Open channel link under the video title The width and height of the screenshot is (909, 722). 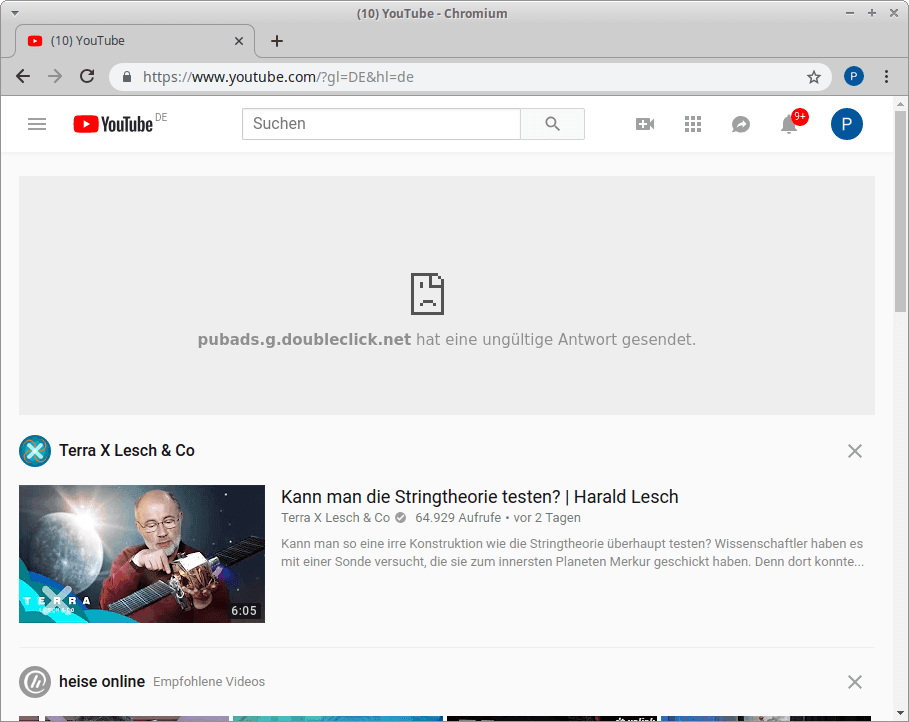(x=336, y=518)
